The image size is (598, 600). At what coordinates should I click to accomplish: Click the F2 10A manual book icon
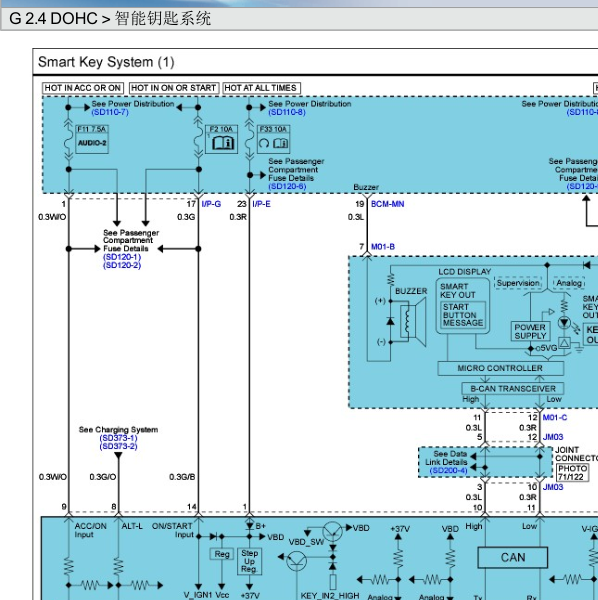pos(223,143)
